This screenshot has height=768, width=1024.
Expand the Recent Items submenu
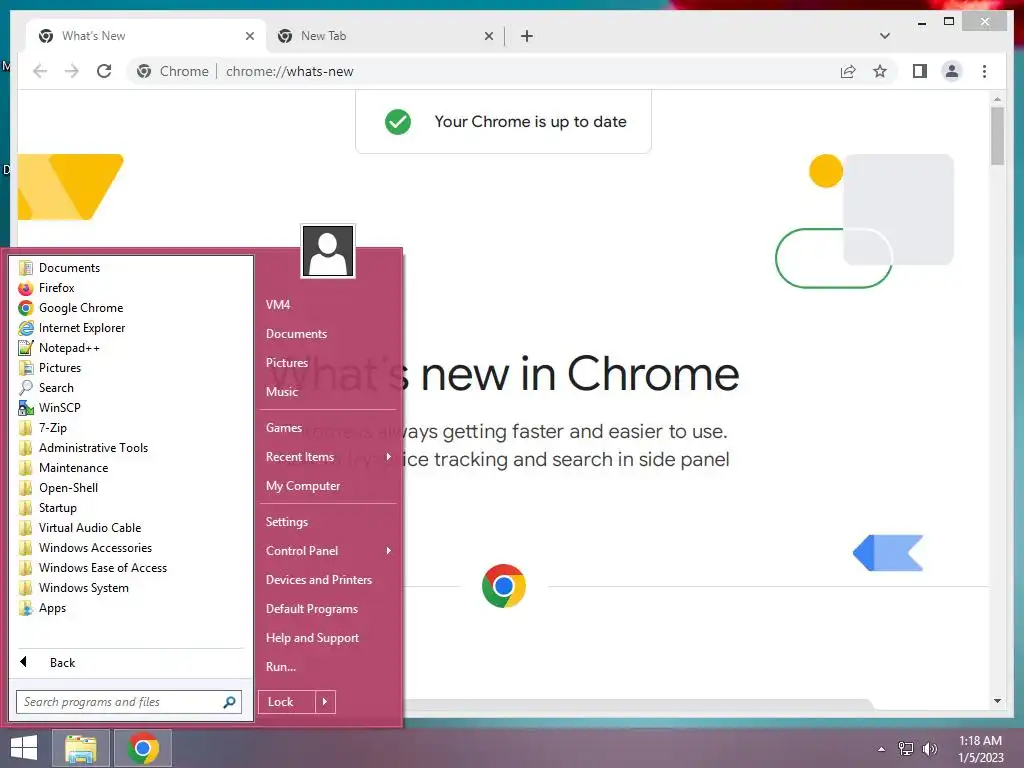(328, 457)
